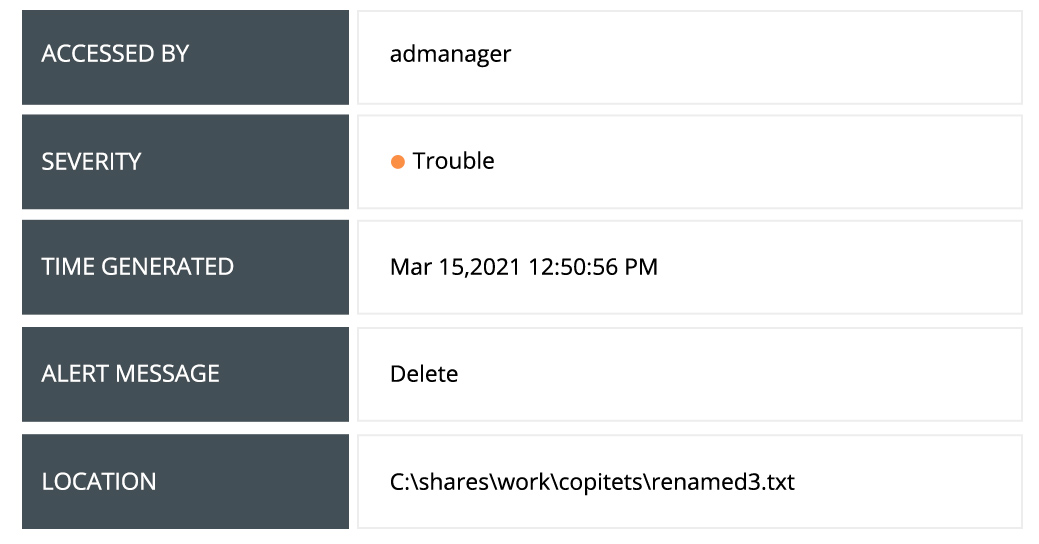This screenshot has height=544, width=1039.
Task: Click the orange severity indicator dot
Action: 397,162
